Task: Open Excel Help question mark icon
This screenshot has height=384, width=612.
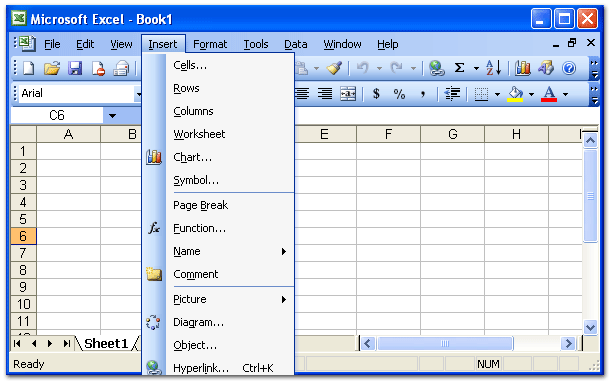Action: [569, 68]
